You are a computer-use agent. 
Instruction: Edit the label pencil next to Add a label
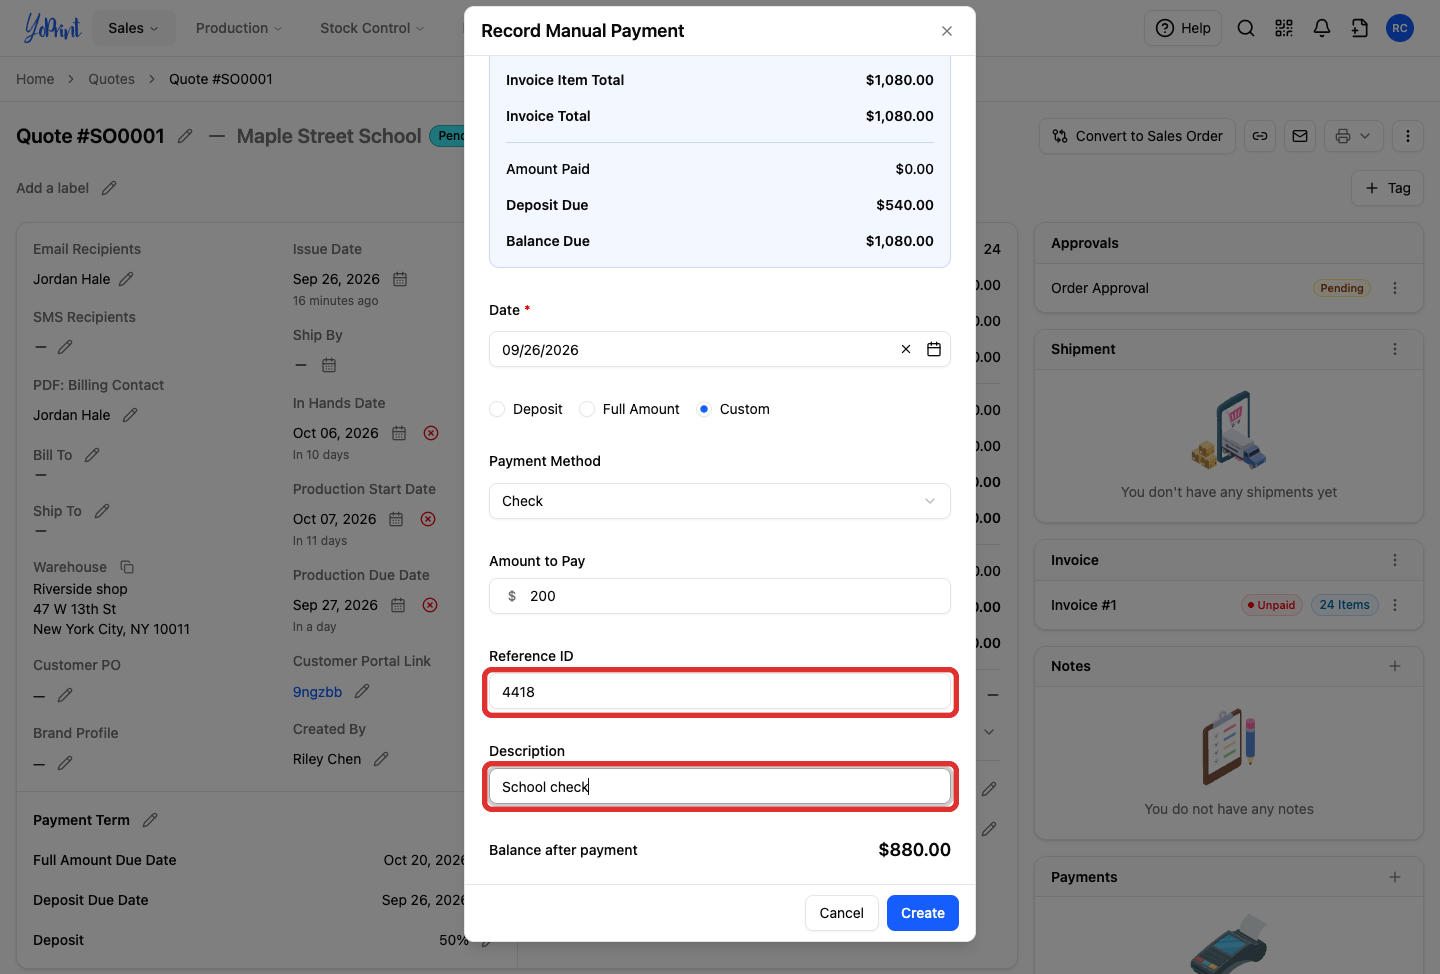point(109,188)
